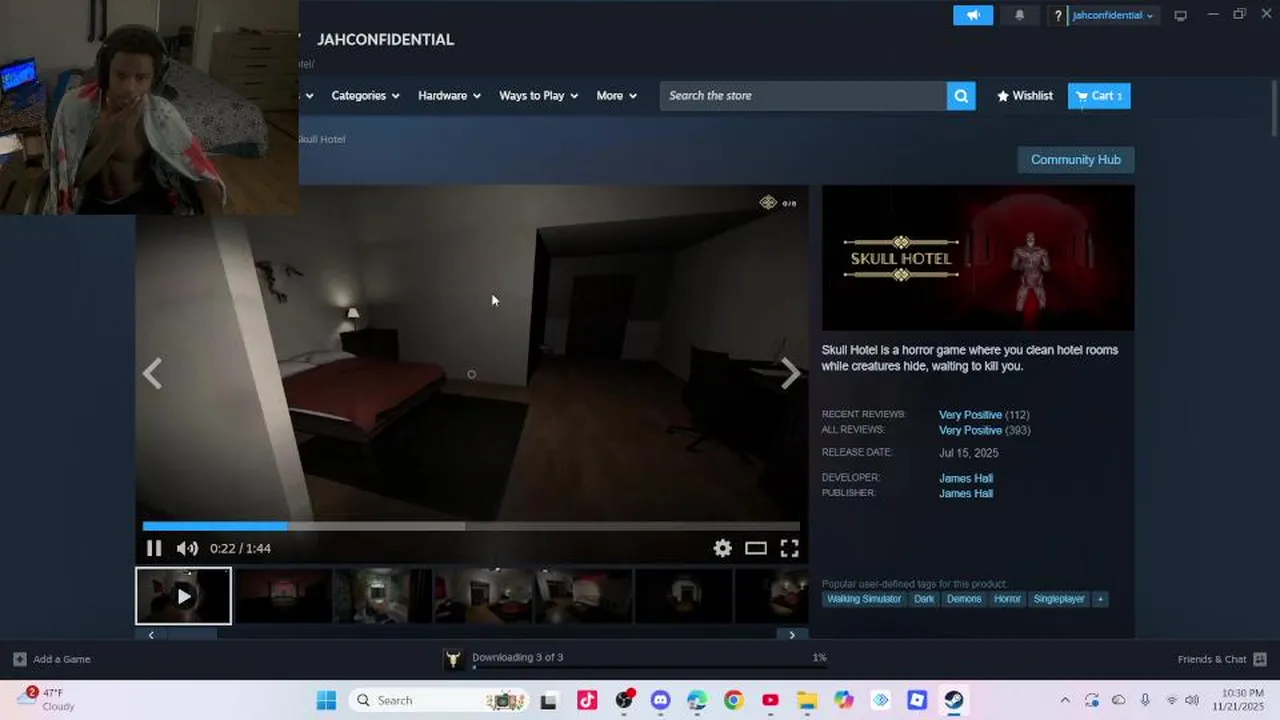
Task: Click the Skull Hotel breadcrumb link
Action: [x=322, y=139]
